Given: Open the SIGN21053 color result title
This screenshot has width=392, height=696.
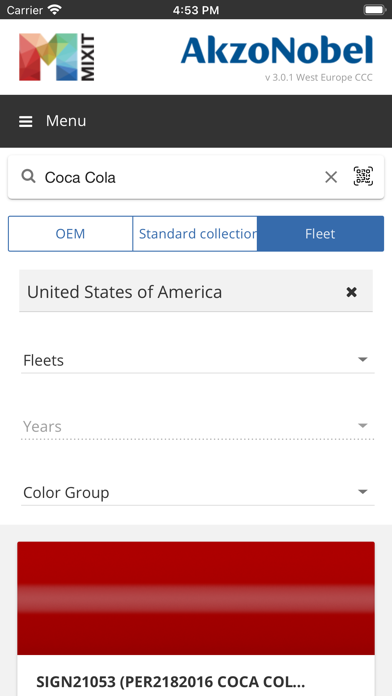Looking at the screenshot, I should point(170,681).
